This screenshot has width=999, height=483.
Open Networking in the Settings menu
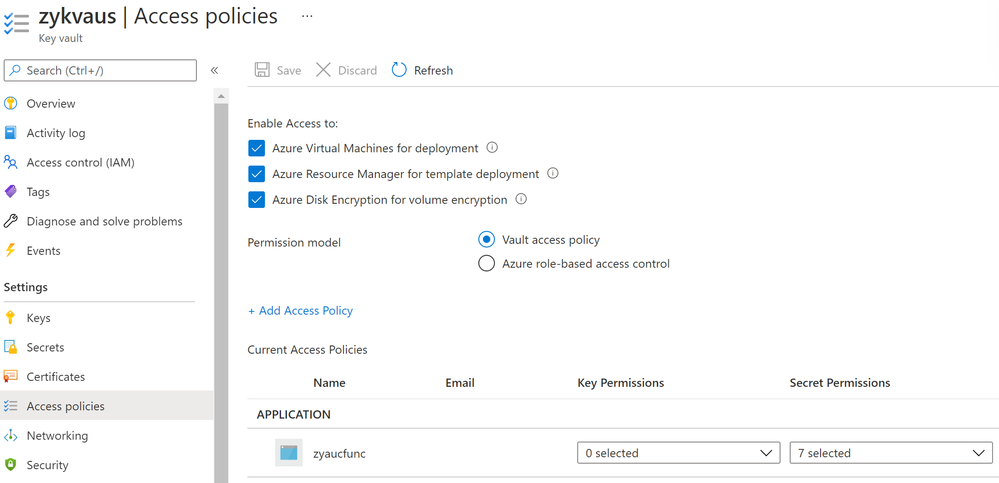[x=57, y=436]
